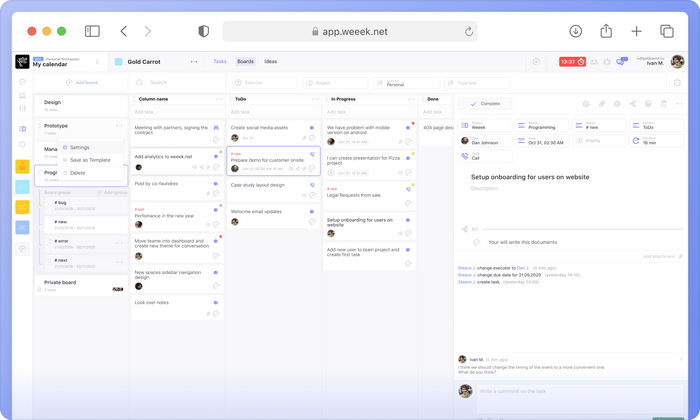700x420 pixels.
Task: Click 'Add board' in the sidebar
Action: click(x=82, y=83)
